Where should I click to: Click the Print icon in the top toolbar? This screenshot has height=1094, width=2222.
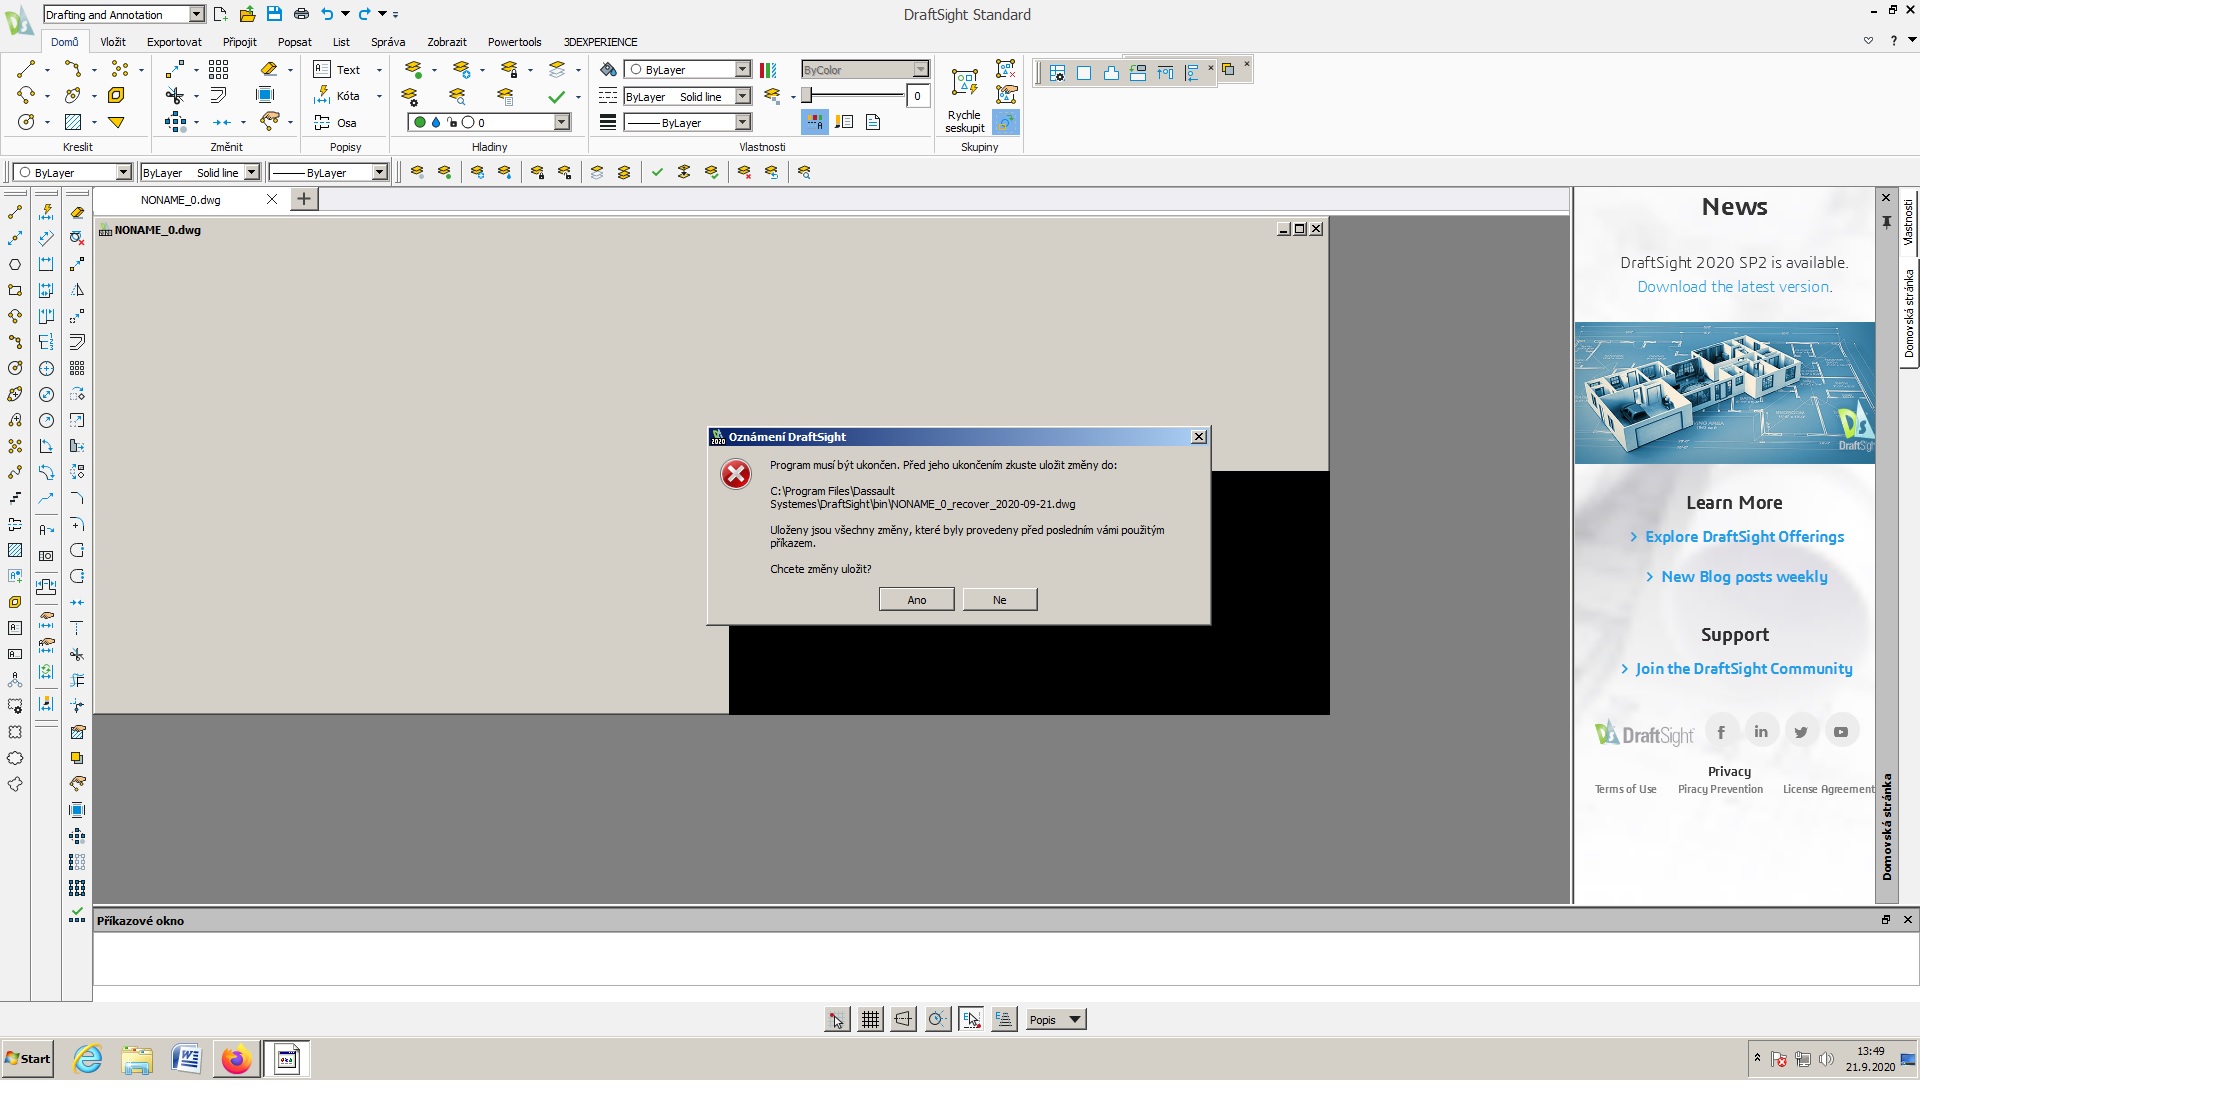pos(301,14)
